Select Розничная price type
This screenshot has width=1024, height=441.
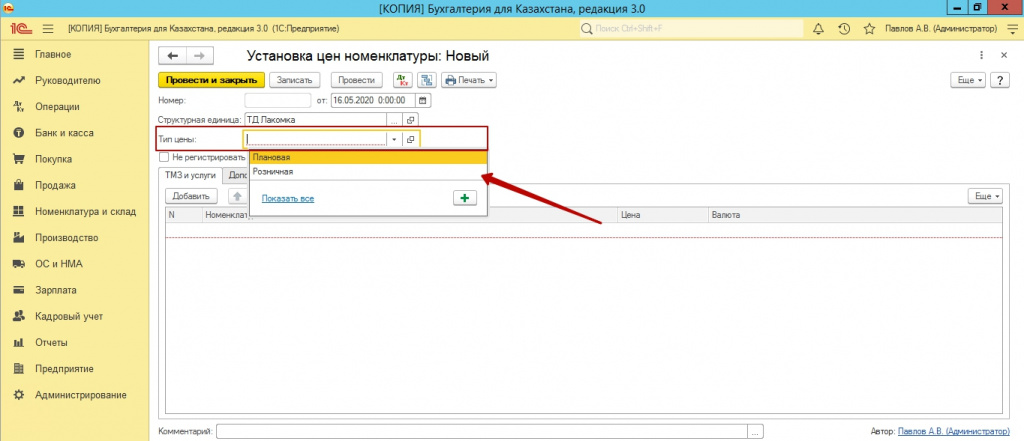tap(368, 171)
